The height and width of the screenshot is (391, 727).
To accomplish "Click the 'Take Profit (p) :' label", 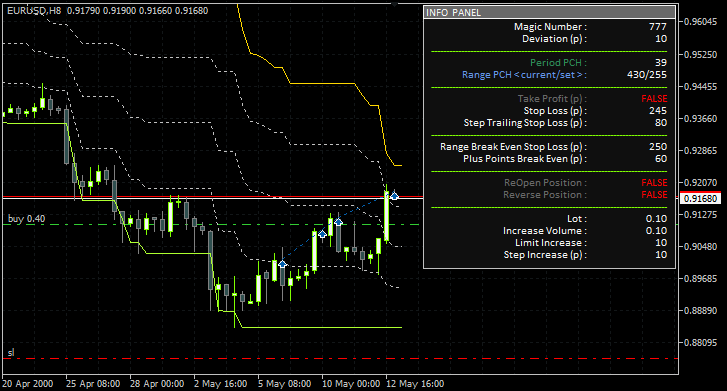I will 552,99.
